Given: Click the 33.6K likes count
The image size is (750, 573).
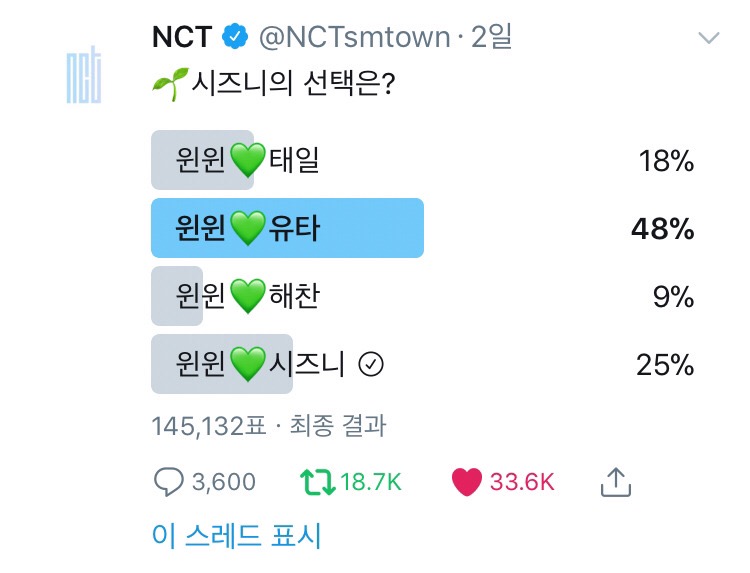Looking at the screenshot, I should pos(521,482).
